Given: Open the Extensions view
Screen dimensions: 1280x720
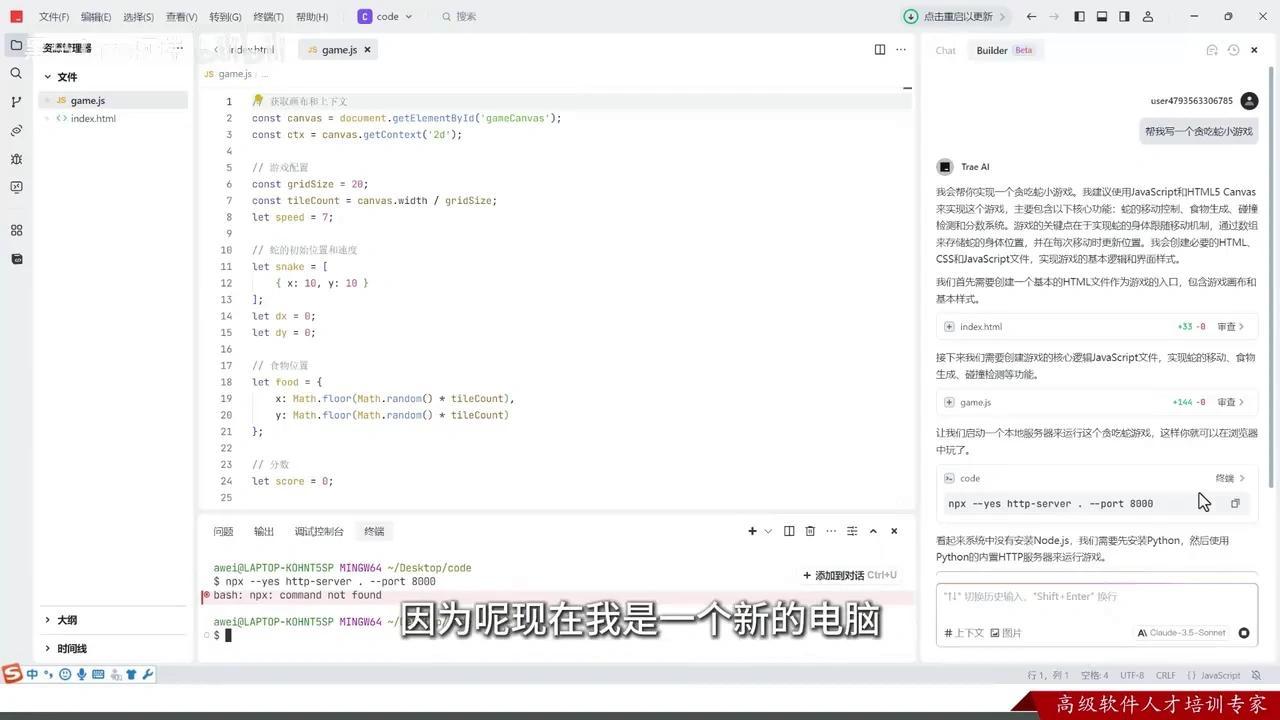Looking at the screenshot, I should coord(16,230).
